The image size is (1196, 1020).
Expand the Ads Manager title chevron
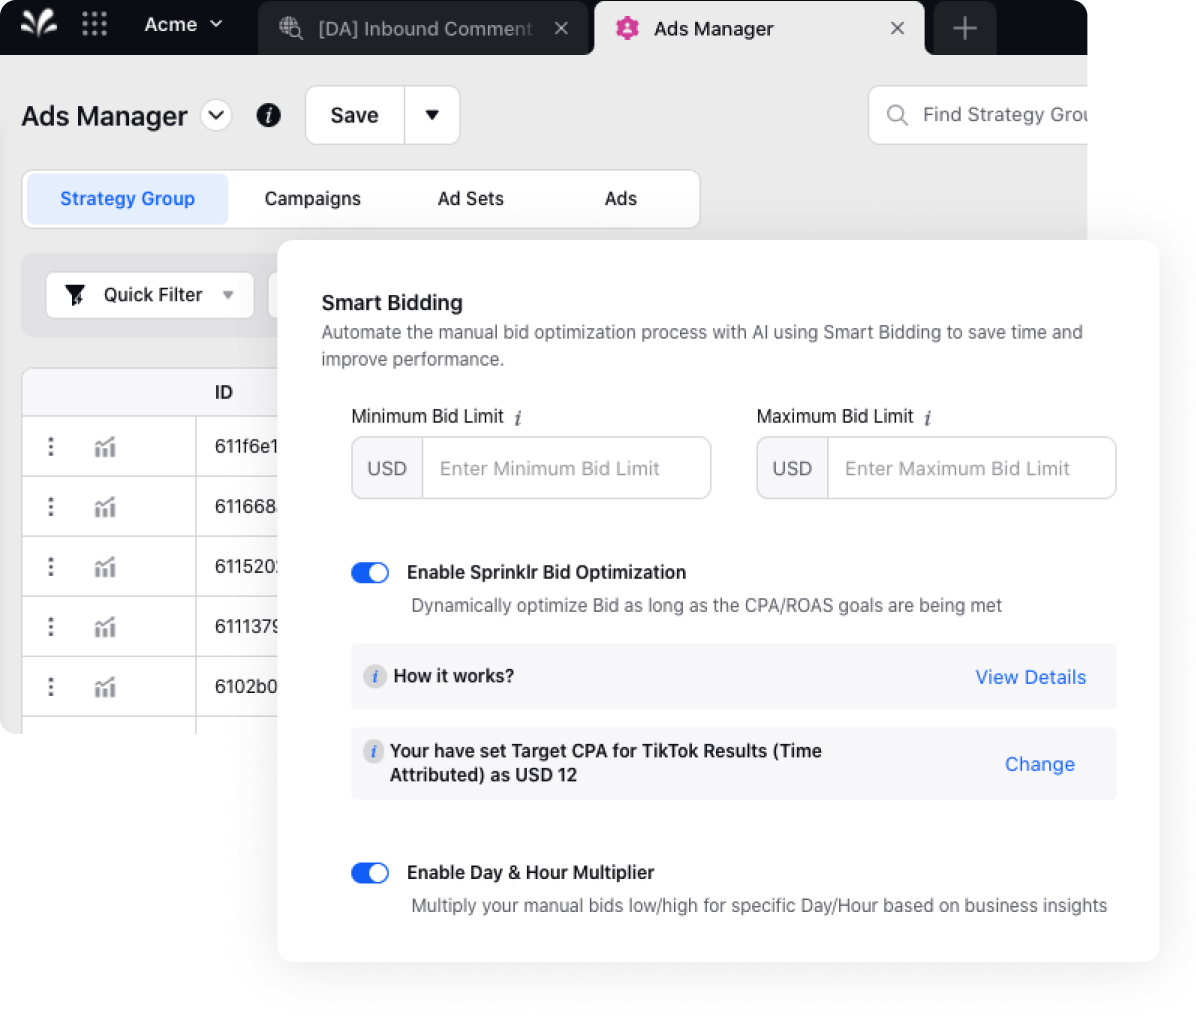coord(217,115)
